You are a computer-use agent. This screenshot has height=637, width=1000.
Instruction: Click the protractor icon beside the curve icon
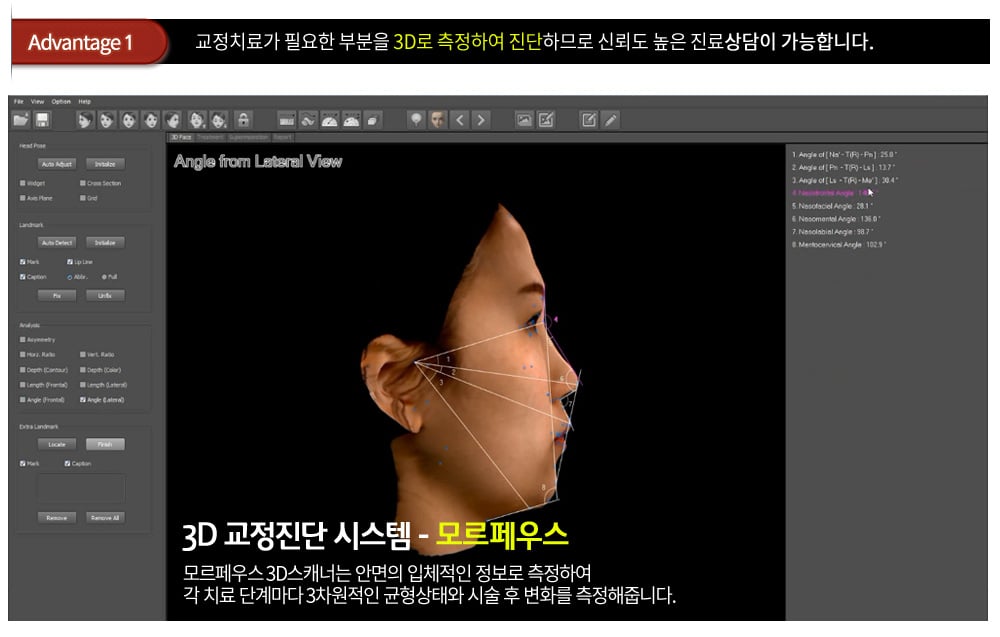[330, 120]
